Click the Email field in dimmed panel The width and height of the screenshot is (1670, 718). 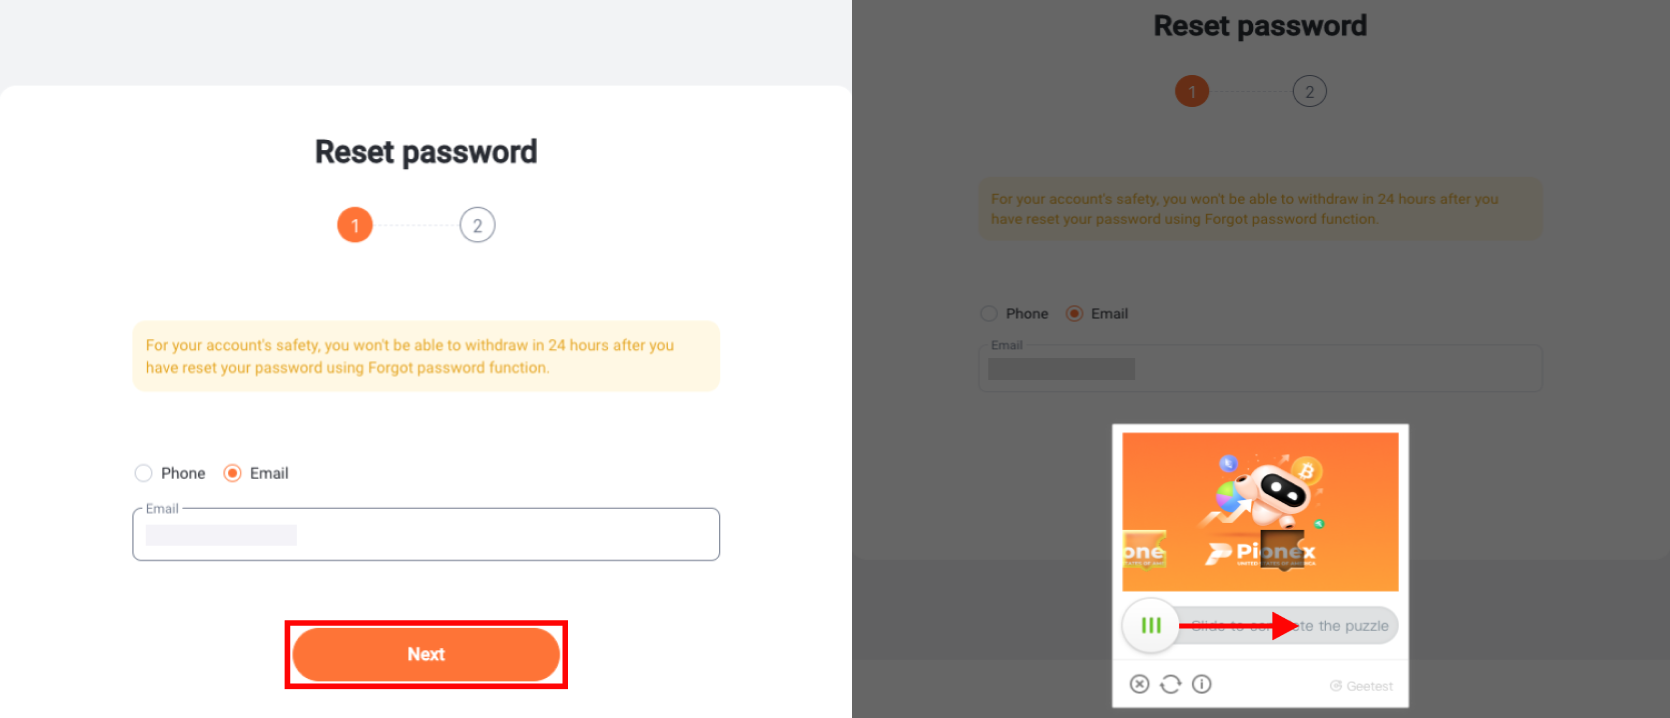coord(1260,368)
